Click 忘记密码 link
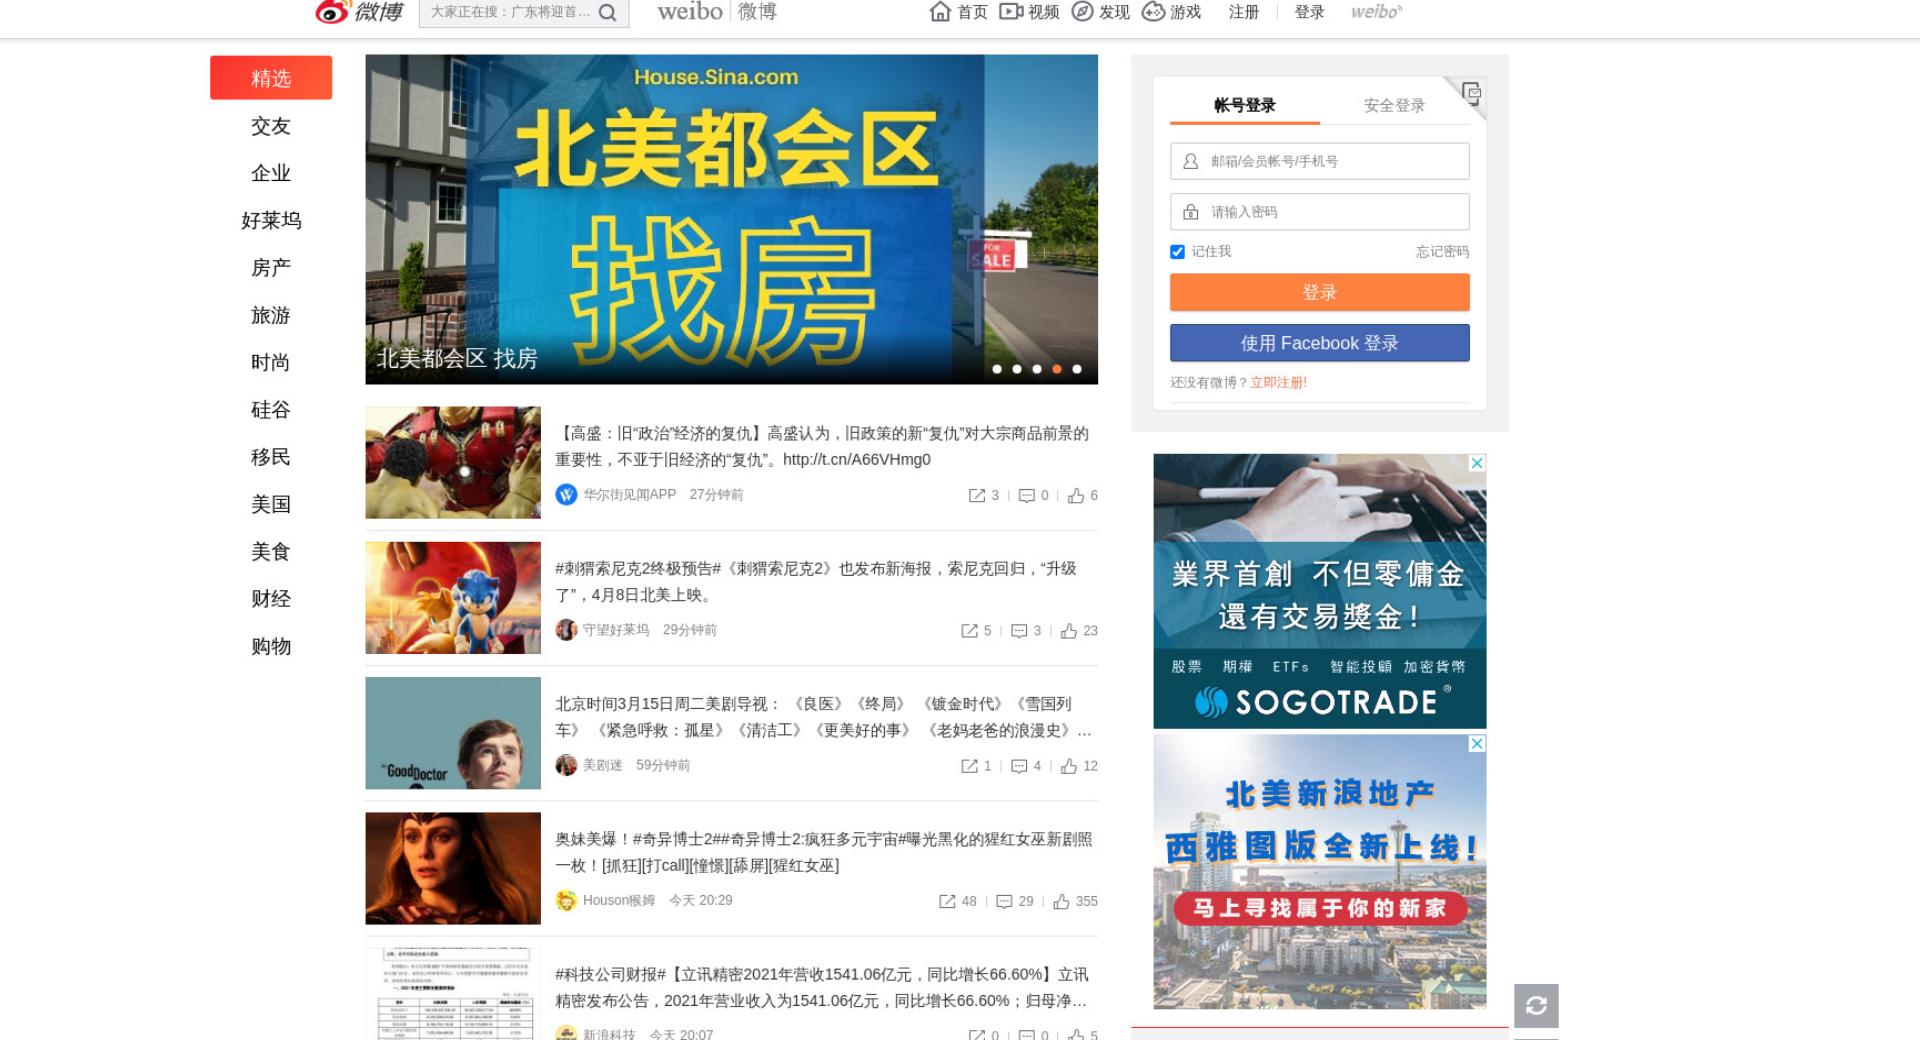1920x1040 pixels. coord(1442,252)
